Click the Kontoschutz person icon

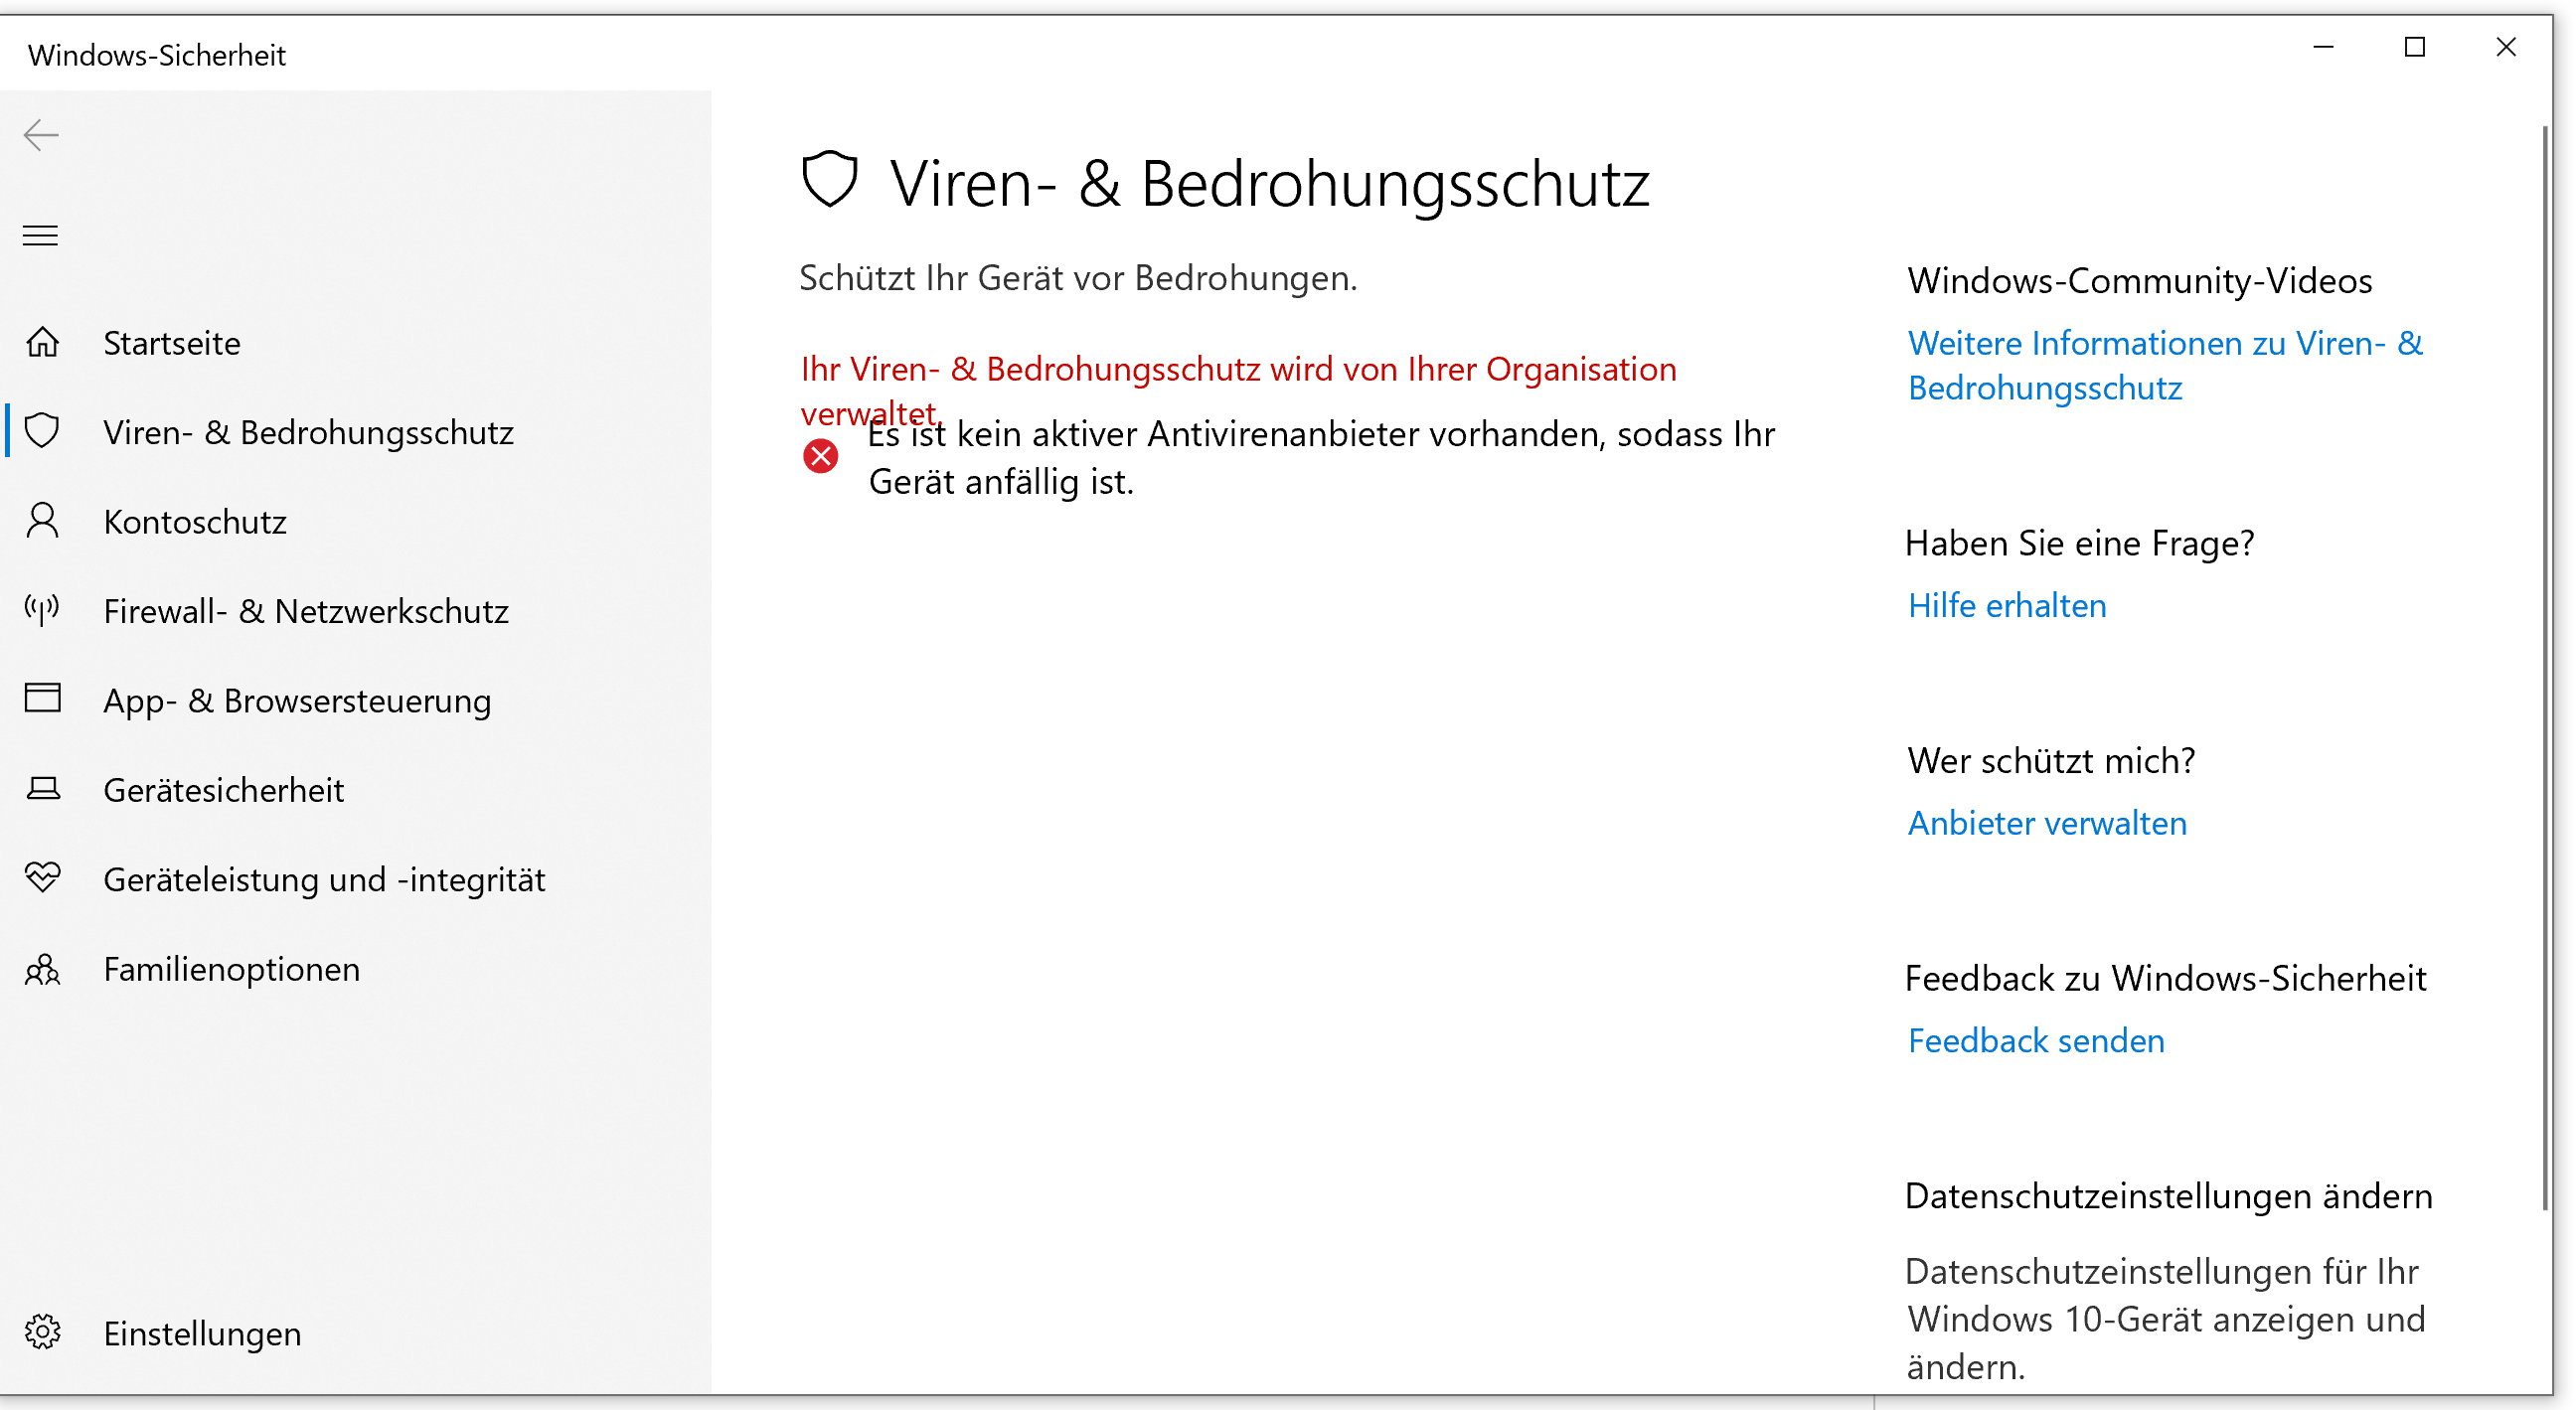[42, 521]
